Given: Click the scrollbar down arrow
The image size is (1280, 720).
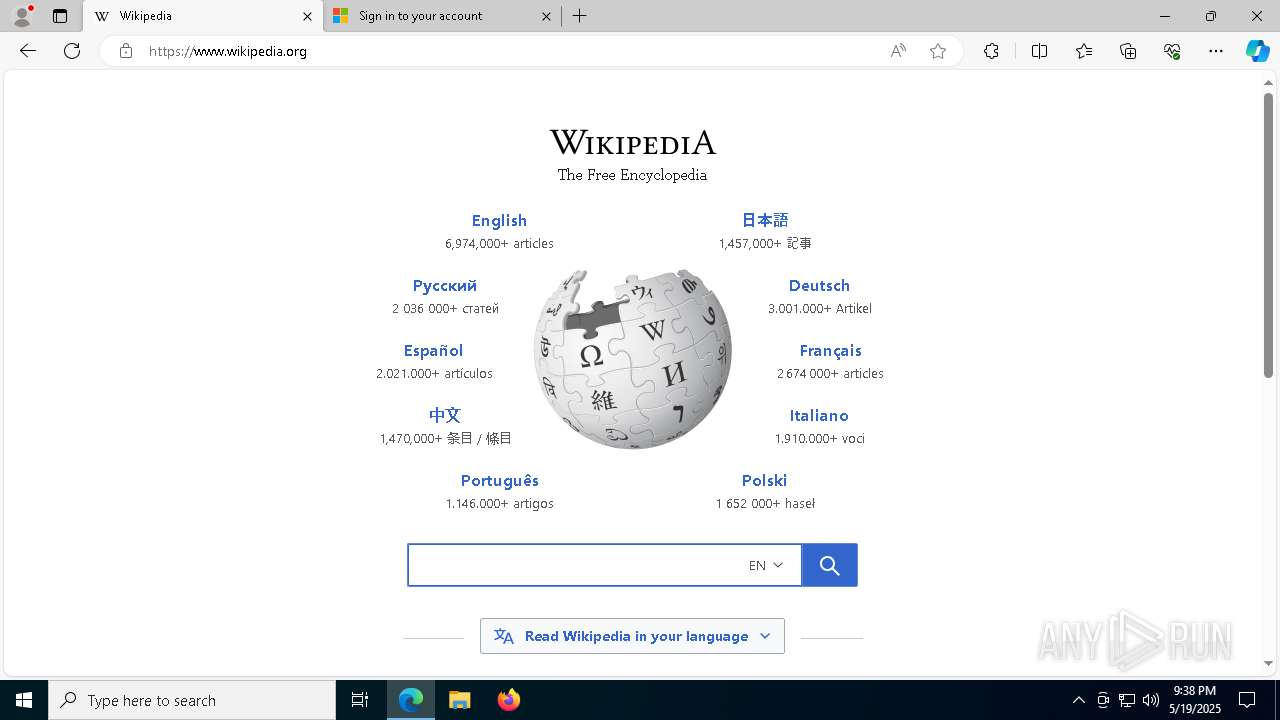Looking at the screenshot, I should [1268, 663].
